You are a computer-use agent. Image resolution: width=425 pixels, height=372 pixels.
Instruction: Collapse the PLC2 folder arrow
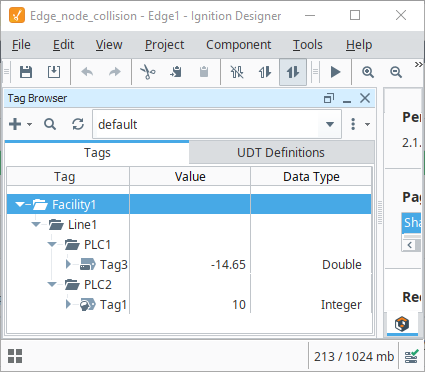52,284
